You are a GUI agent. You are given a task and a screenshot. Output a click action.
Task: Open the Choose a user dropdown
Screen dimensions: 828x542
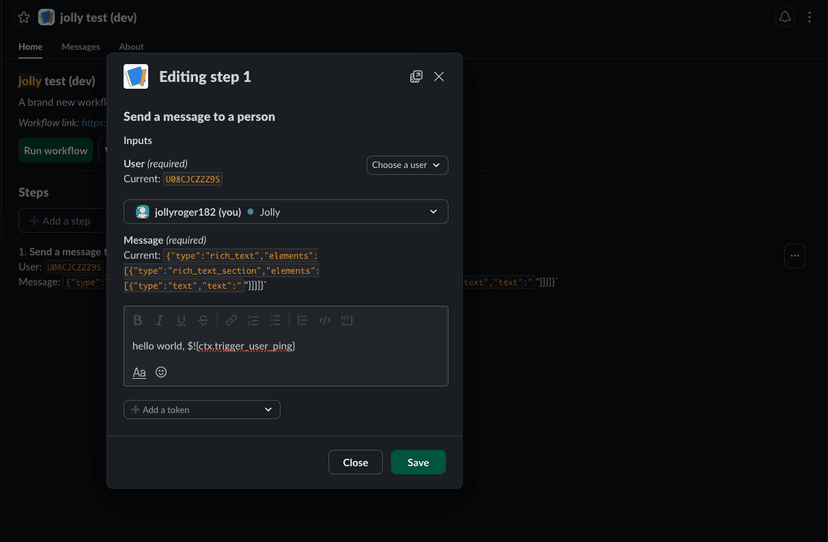(407, 165)
